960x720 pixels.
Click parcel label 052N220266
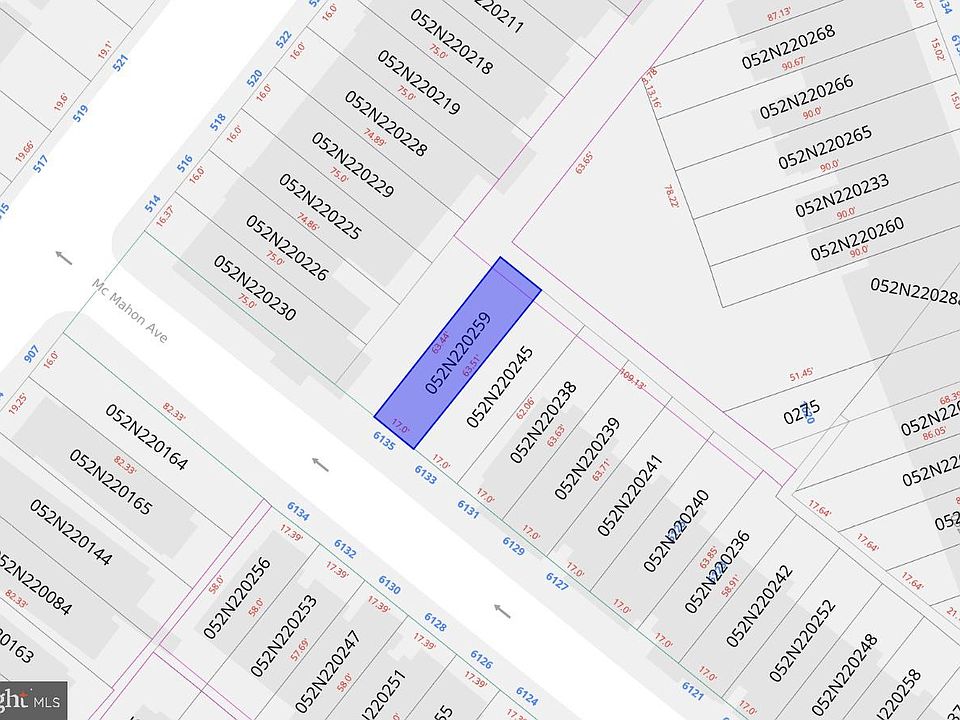click(806, 97)
